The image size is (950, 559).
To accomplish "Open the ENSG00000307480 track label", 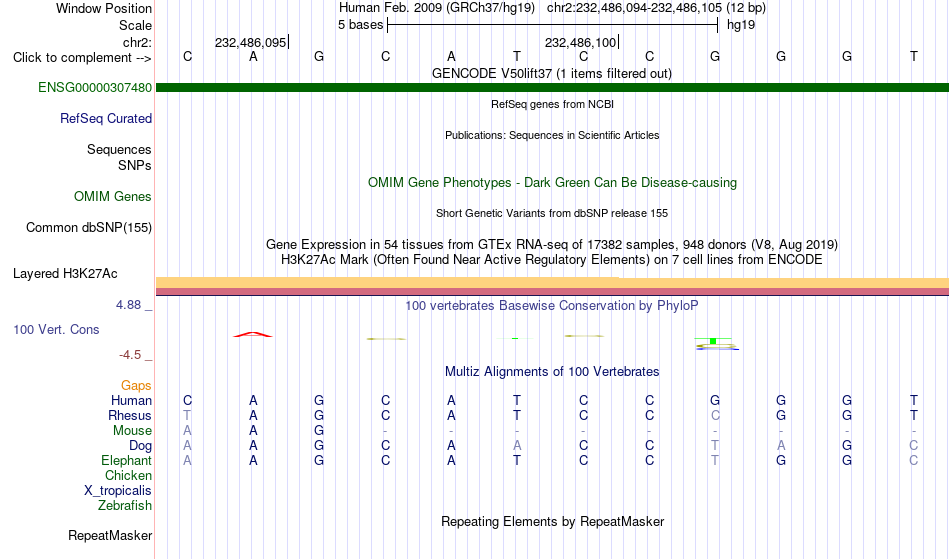I will pyautogui.click(x=95, y=88).
